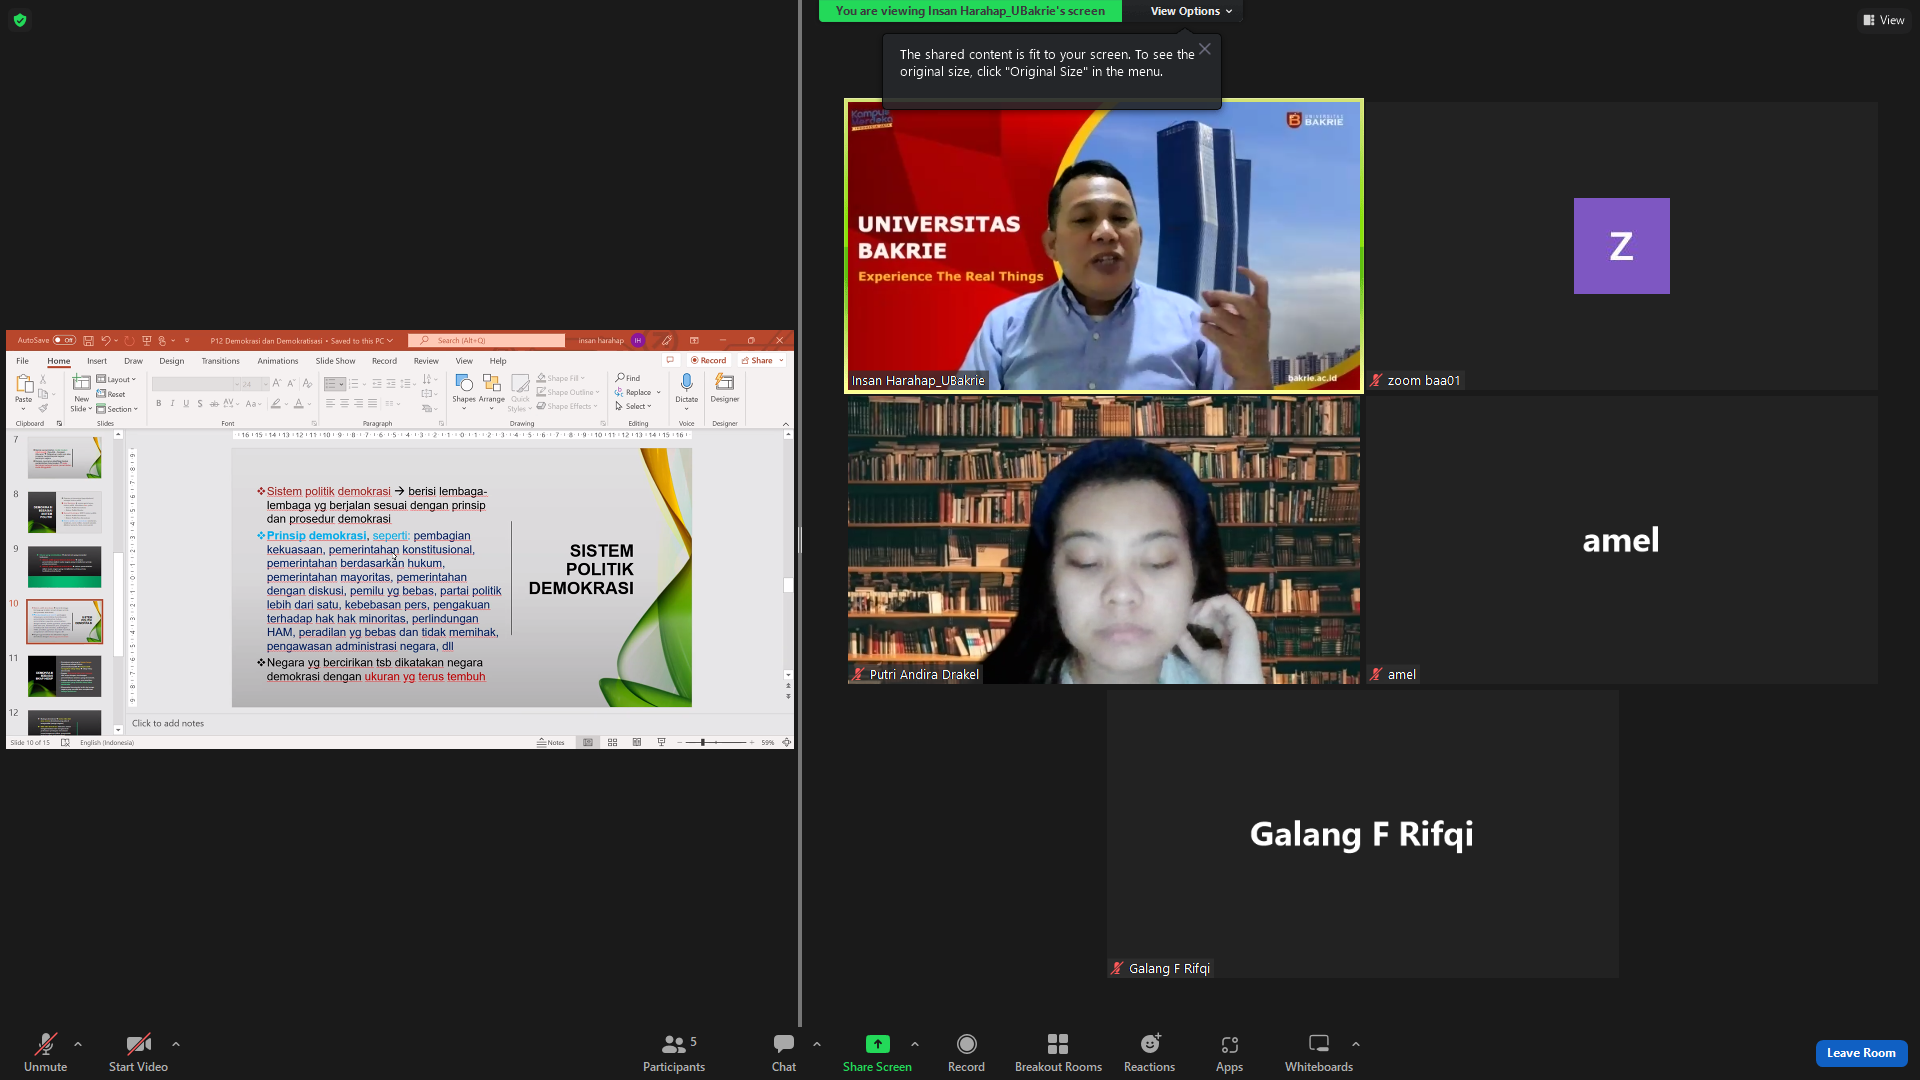
Task: Click the Leave Room button
Action: 1861,1053
